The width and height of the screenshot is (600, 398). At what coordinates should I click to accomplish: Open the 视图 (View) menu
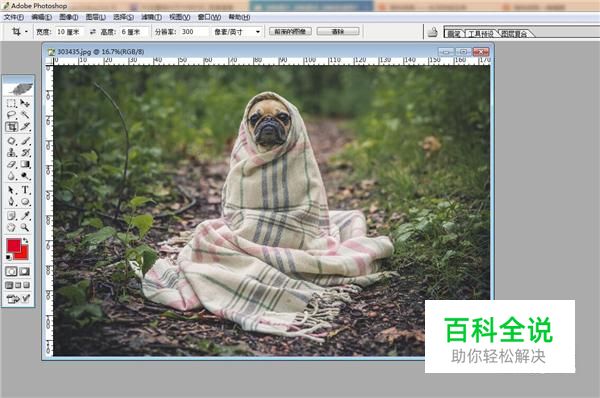pos(179,17)
